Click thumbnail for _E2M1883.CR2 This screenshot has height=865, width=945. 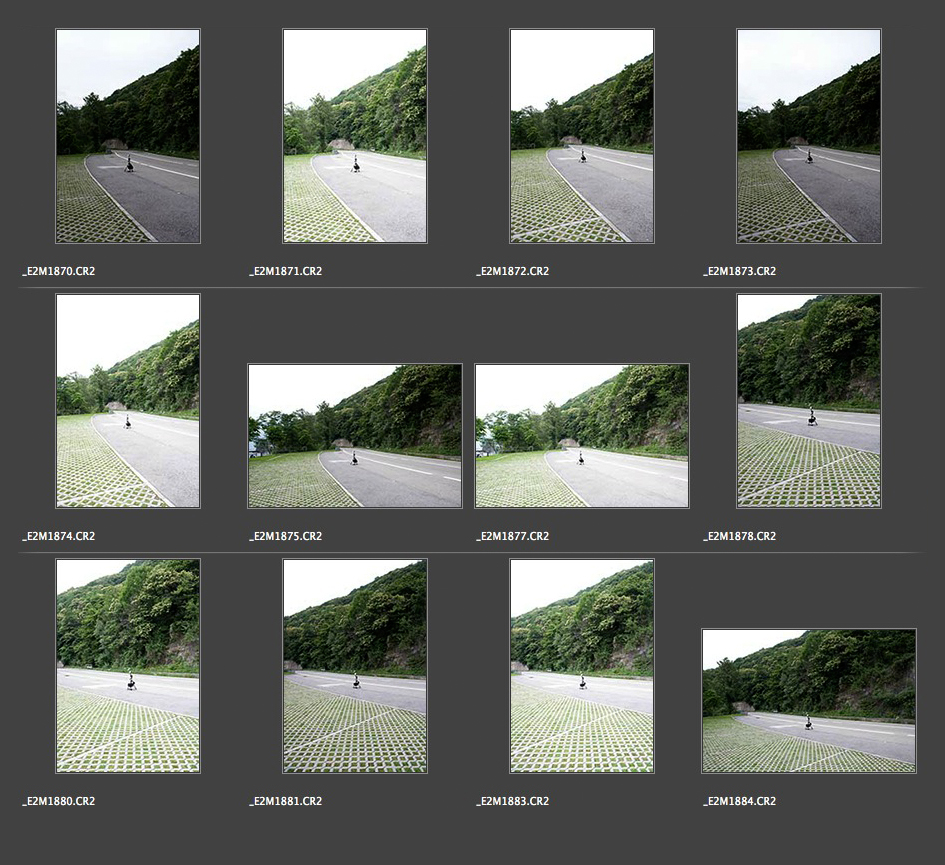click(x=582, y=666)
